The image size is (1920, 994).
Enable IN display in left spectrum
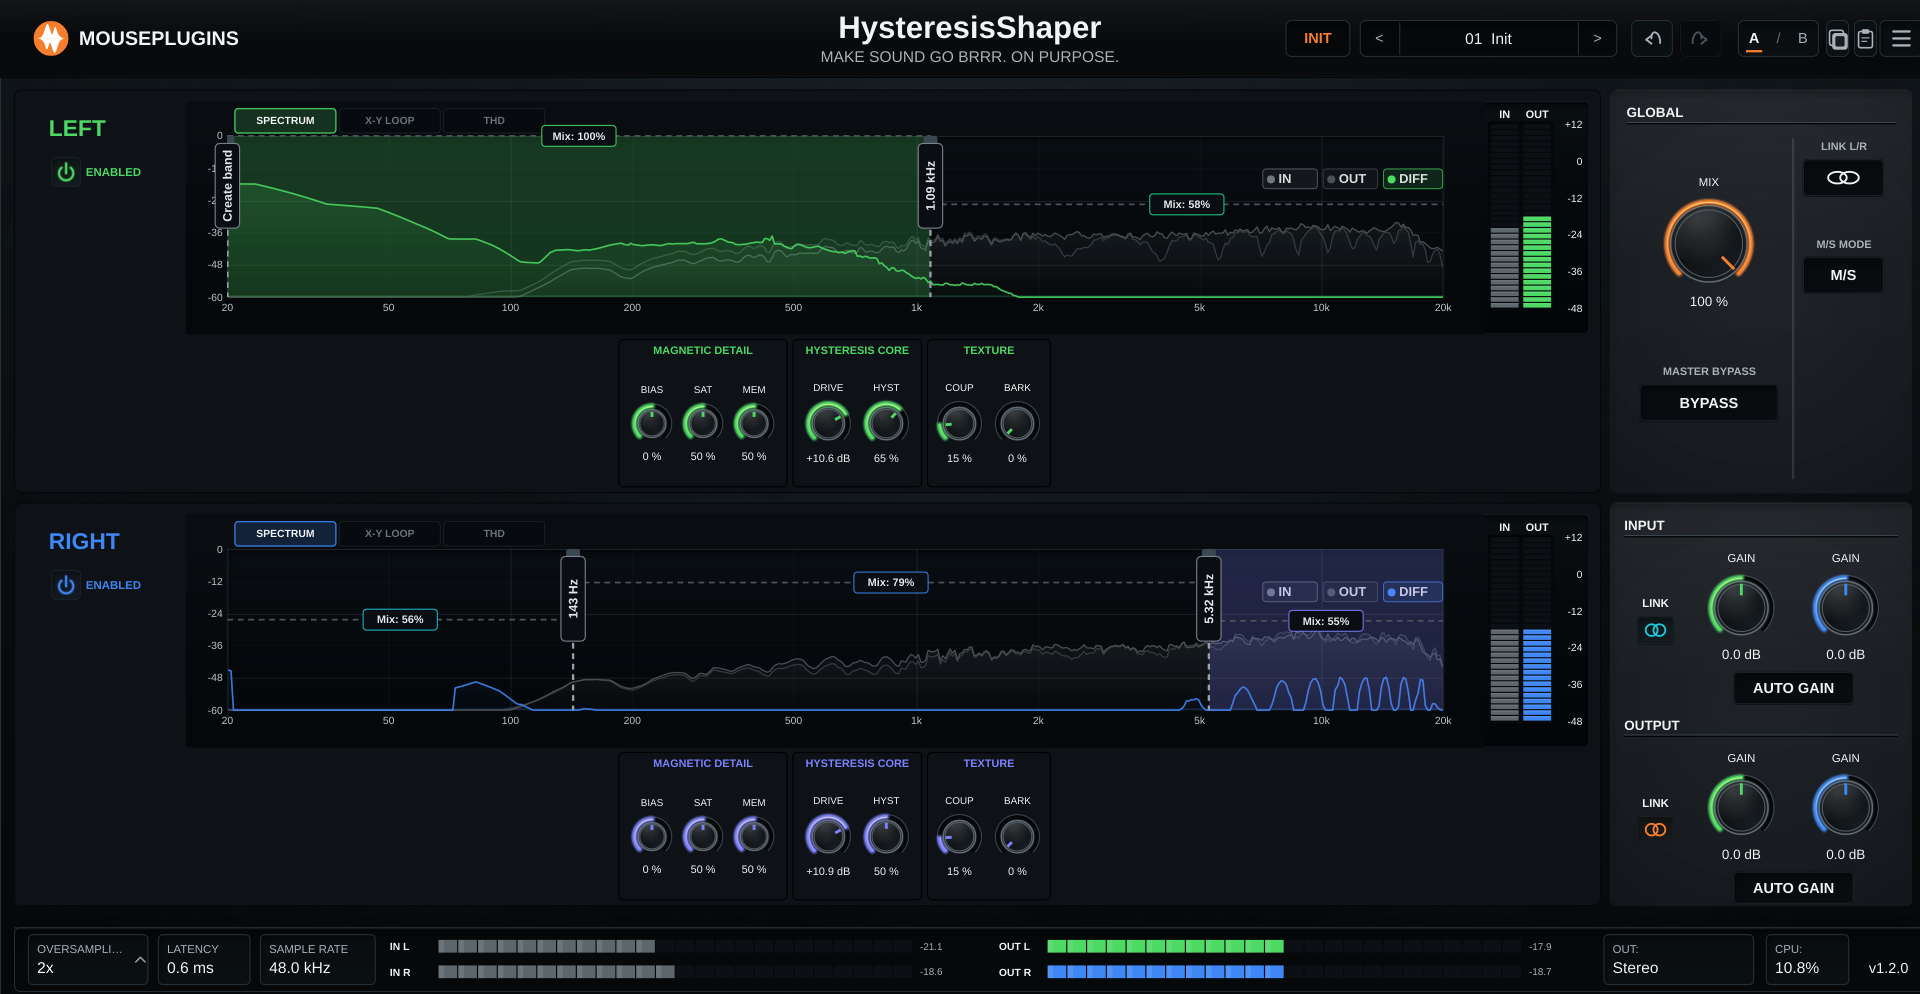[x=1289, y=179]
